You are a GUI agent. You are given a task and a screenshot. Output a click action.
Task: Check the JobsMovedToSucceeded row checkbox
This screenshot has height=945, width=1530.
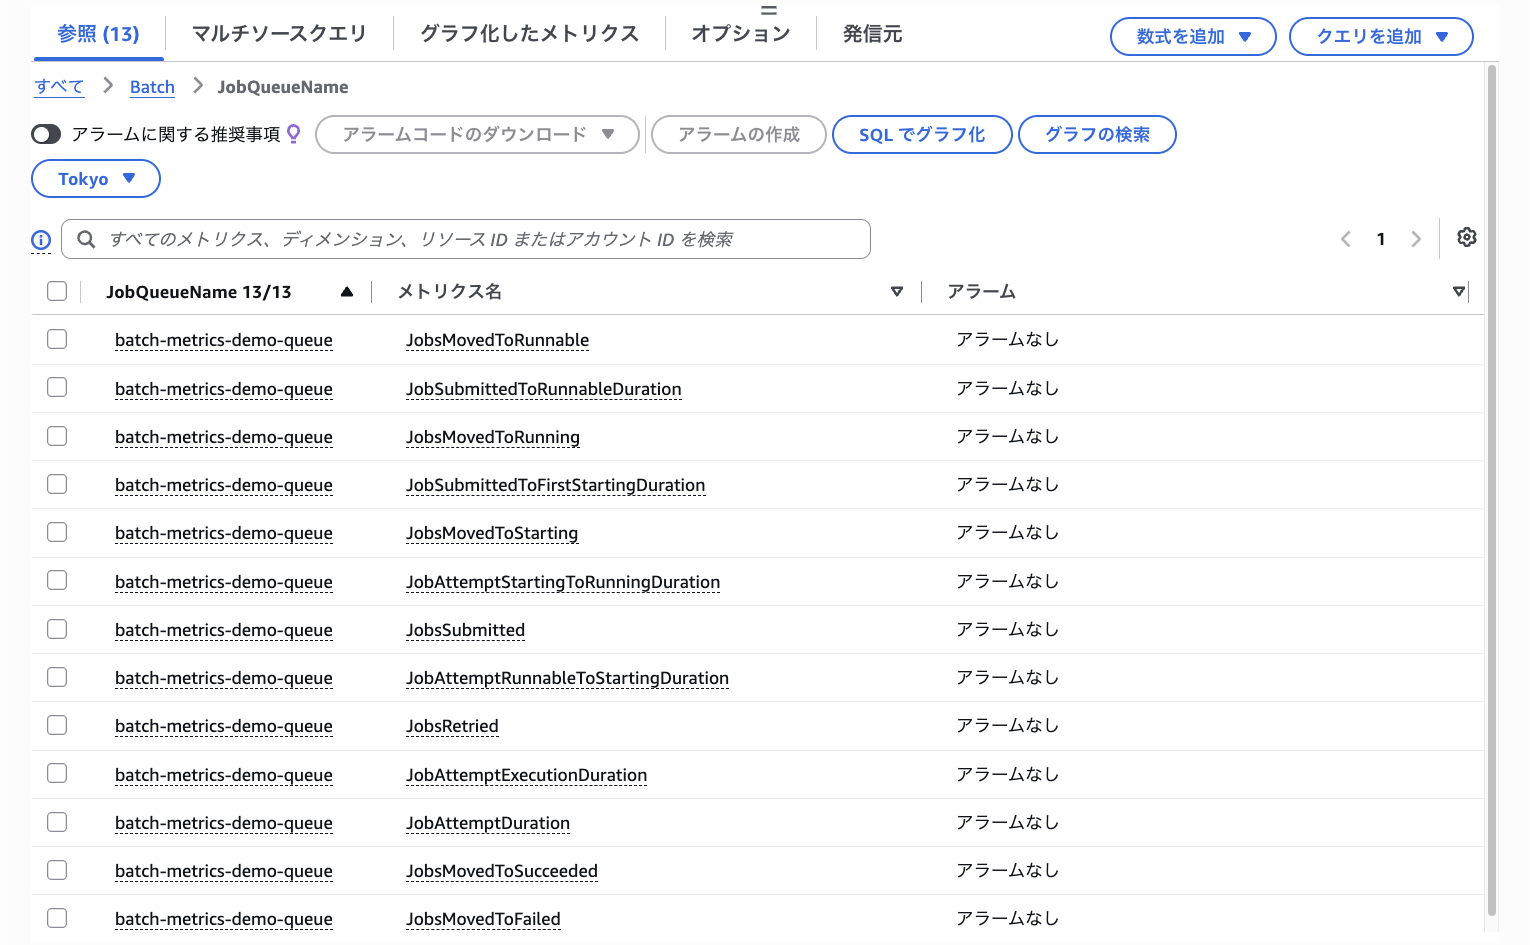click(57, 870)
